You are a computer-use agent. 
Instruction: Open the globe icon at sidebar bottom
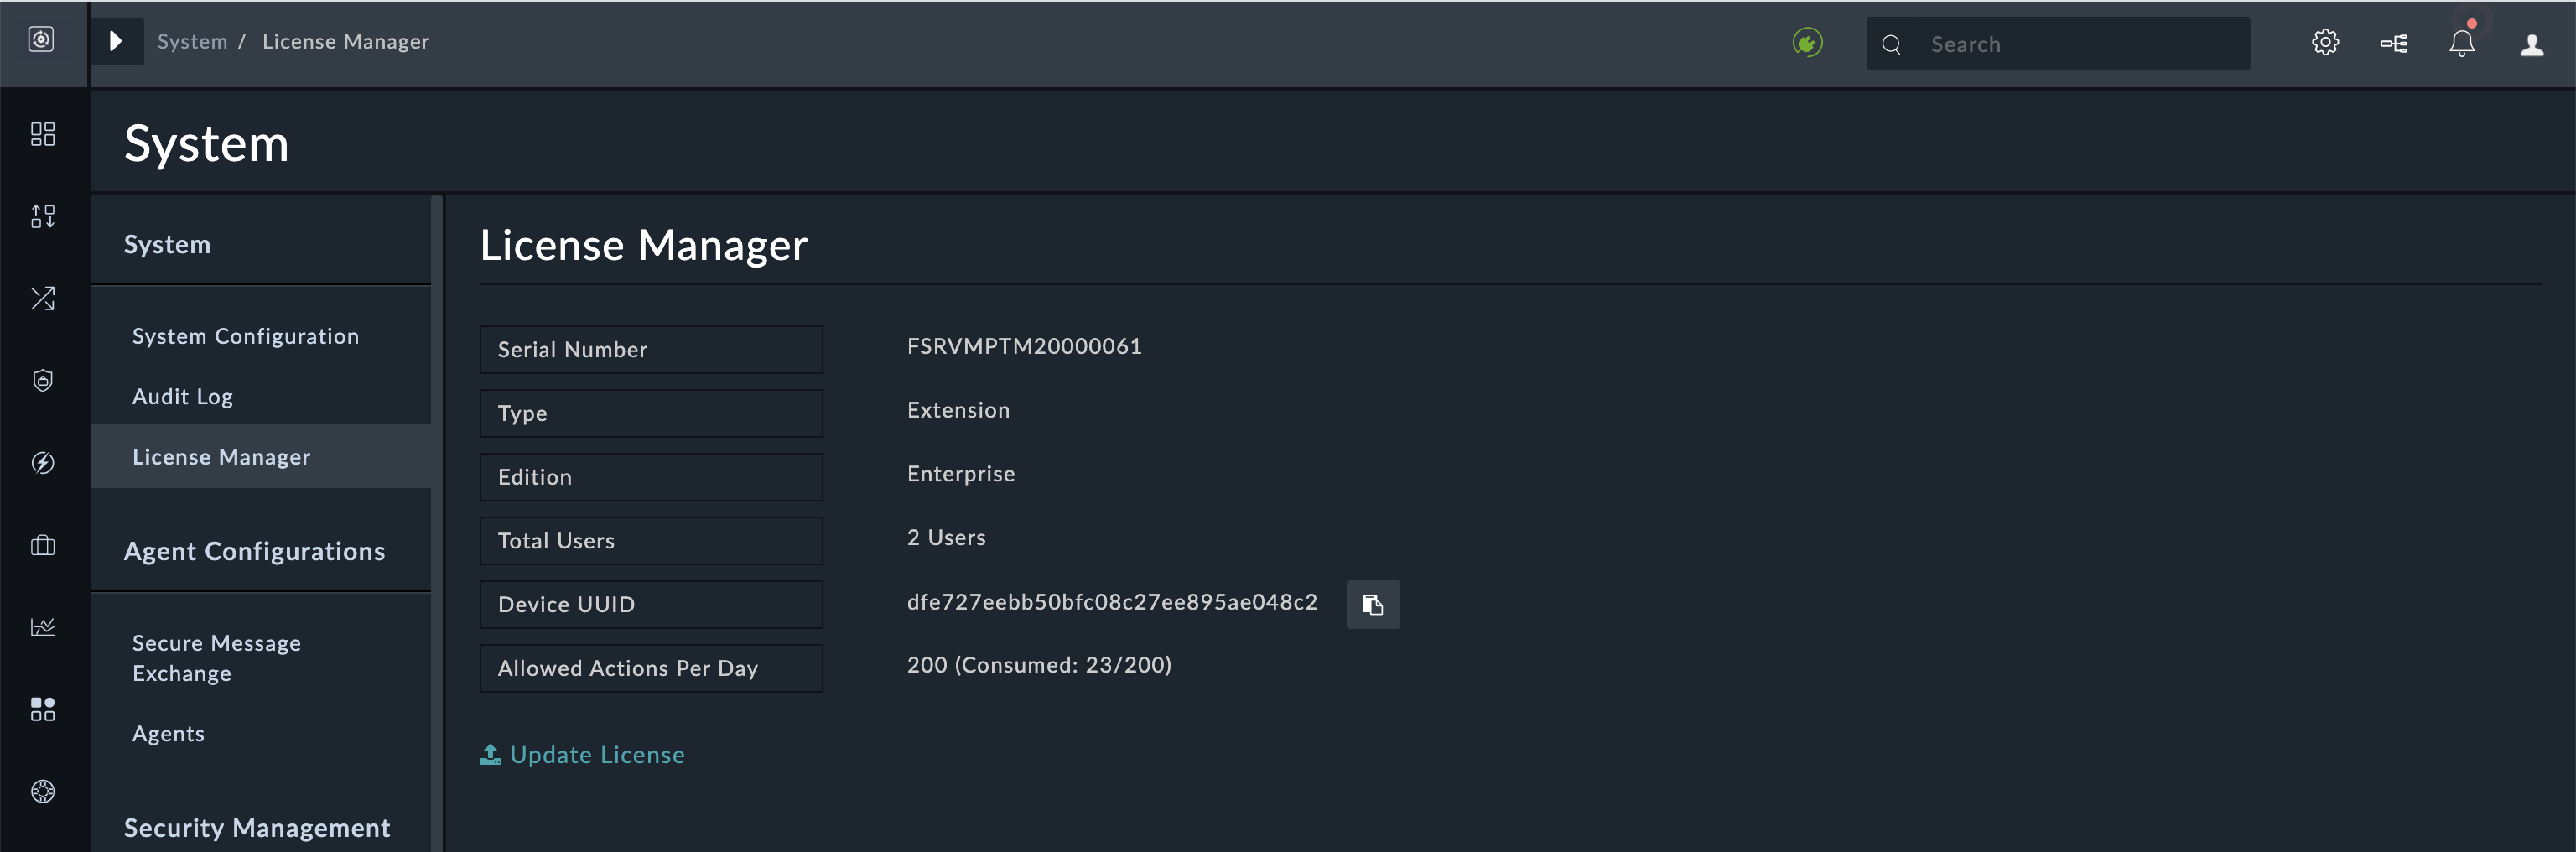pyautogui.click(x=43, y=791)
